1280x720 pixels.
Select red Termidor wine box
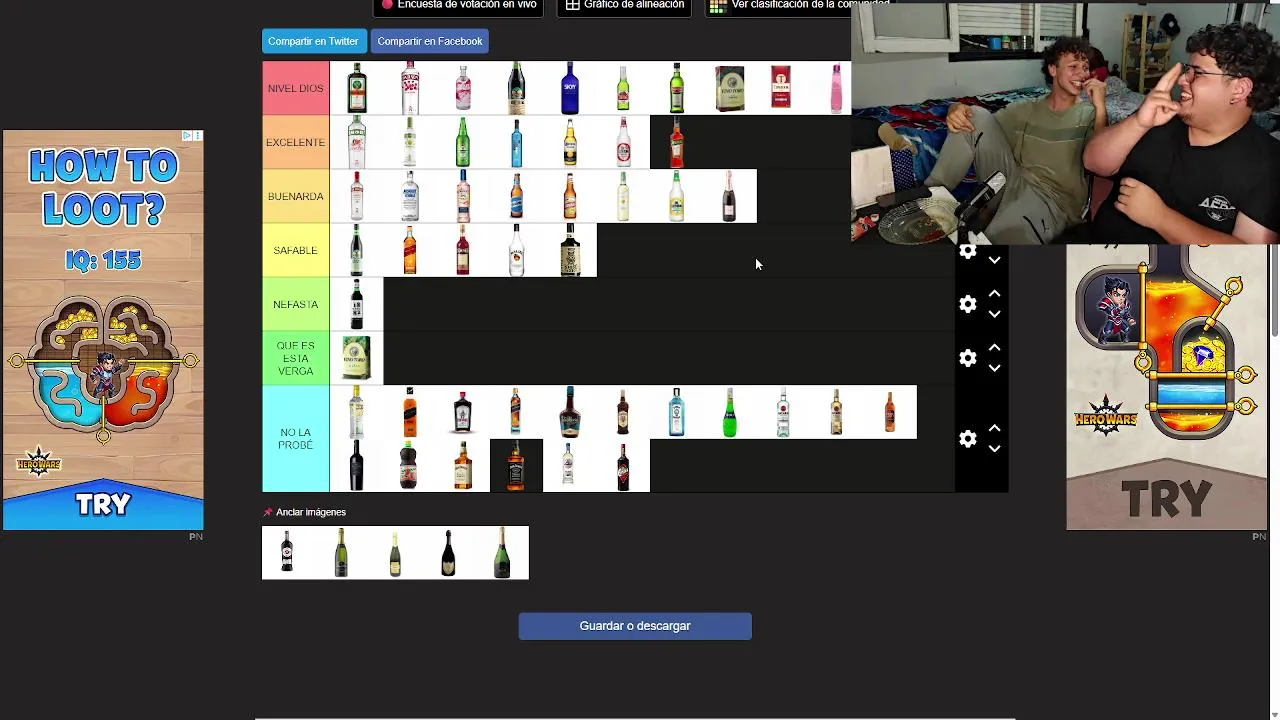click(x=781, y=88)
